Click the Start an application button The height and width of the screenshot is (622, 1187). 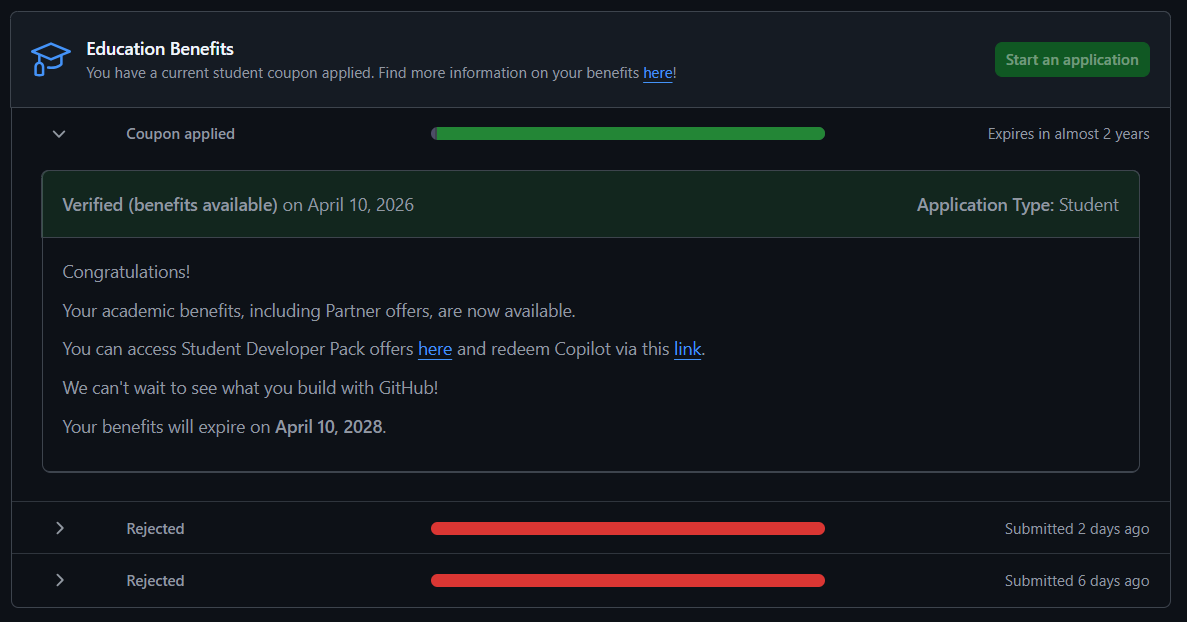pyautogui.click(x=1071, y=59)
